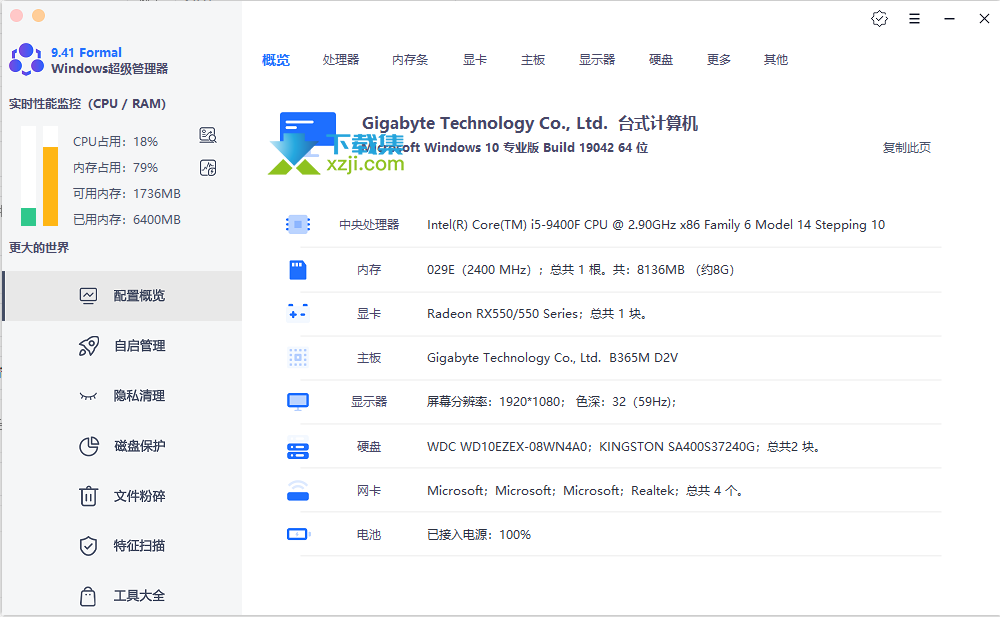Click the green CPU usage bar
The image size is (1000, 617).
pyautogui.click(x=28, y=217)
